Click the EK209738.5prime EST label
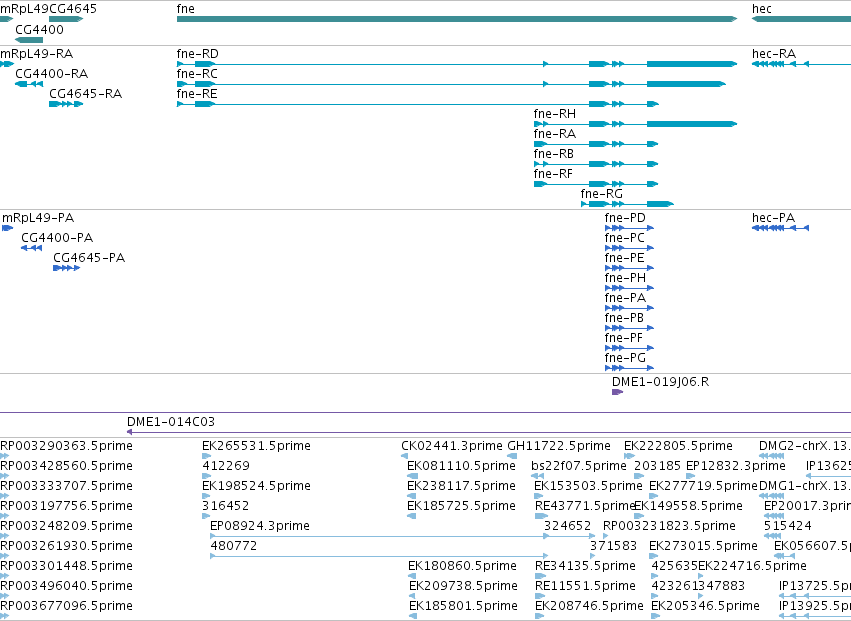The height and width of the screenshot is (621, 851). (463, 586)
